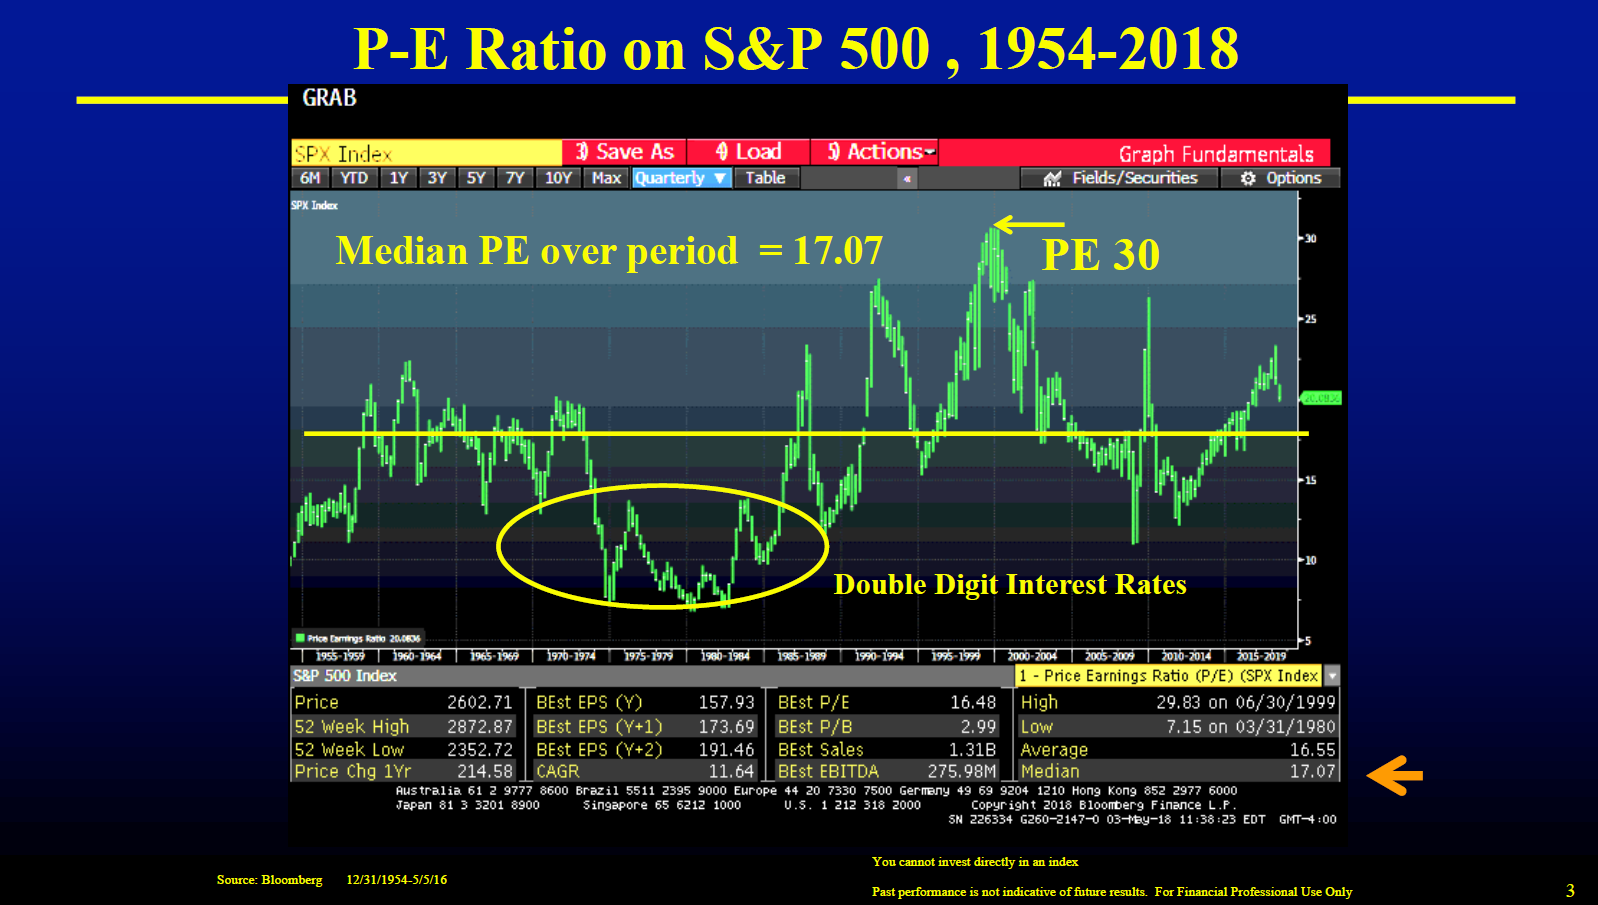
Task: Choose the 7Y time range
Action: [515, 178]
